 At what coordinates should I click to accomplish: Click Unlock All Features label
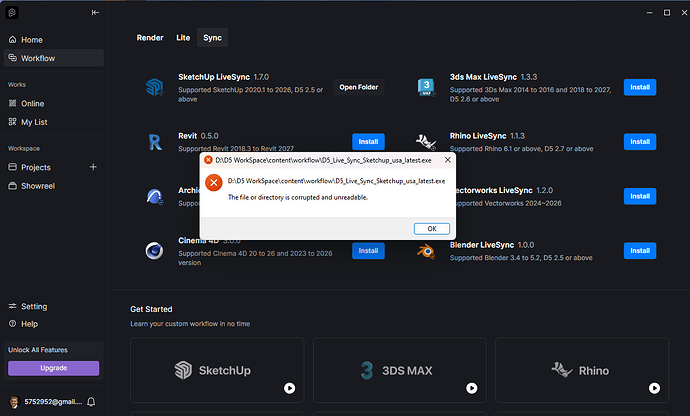[x=38, y=350]
